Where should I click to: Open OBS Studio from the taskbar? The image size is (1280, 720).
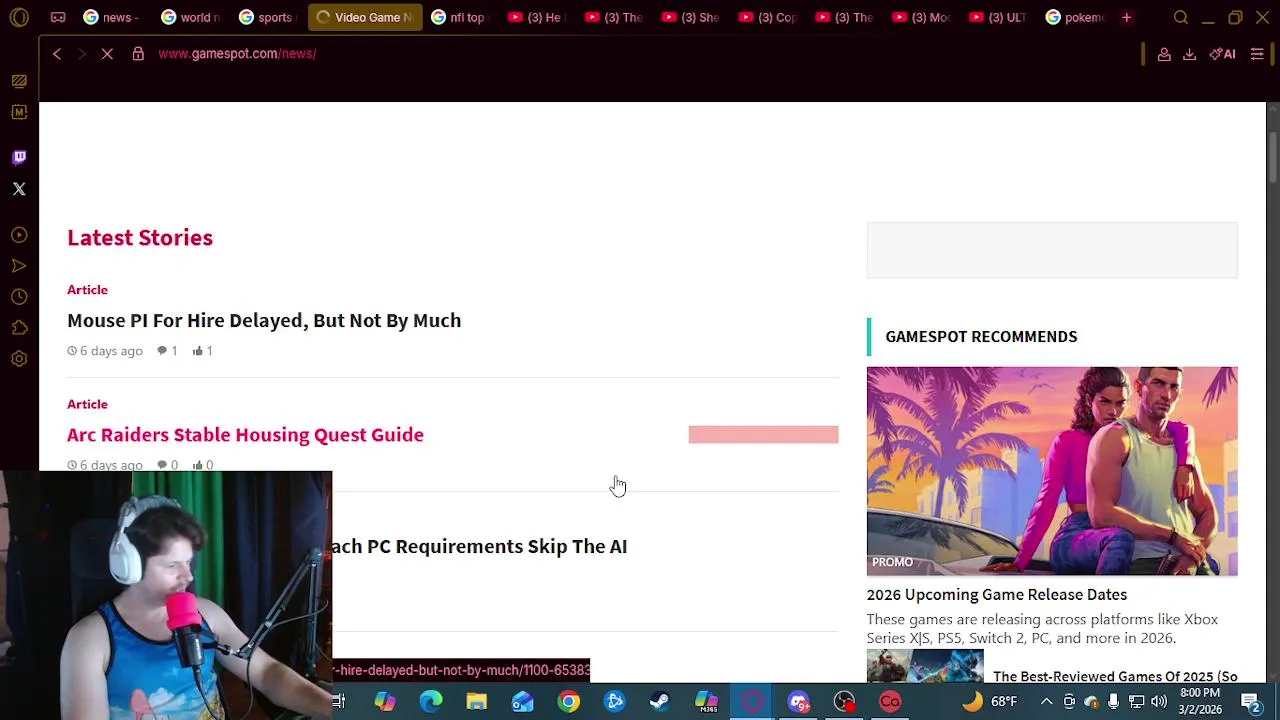point(844,702)
